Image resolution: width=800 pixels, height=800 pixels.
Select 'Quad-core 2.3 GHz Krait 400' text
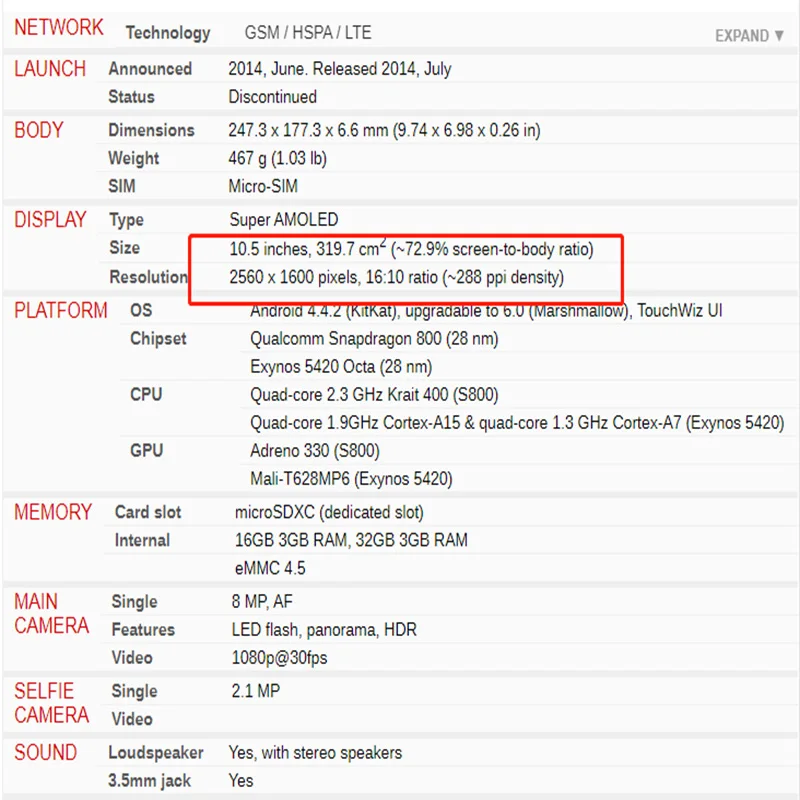(x=349, y=395)
